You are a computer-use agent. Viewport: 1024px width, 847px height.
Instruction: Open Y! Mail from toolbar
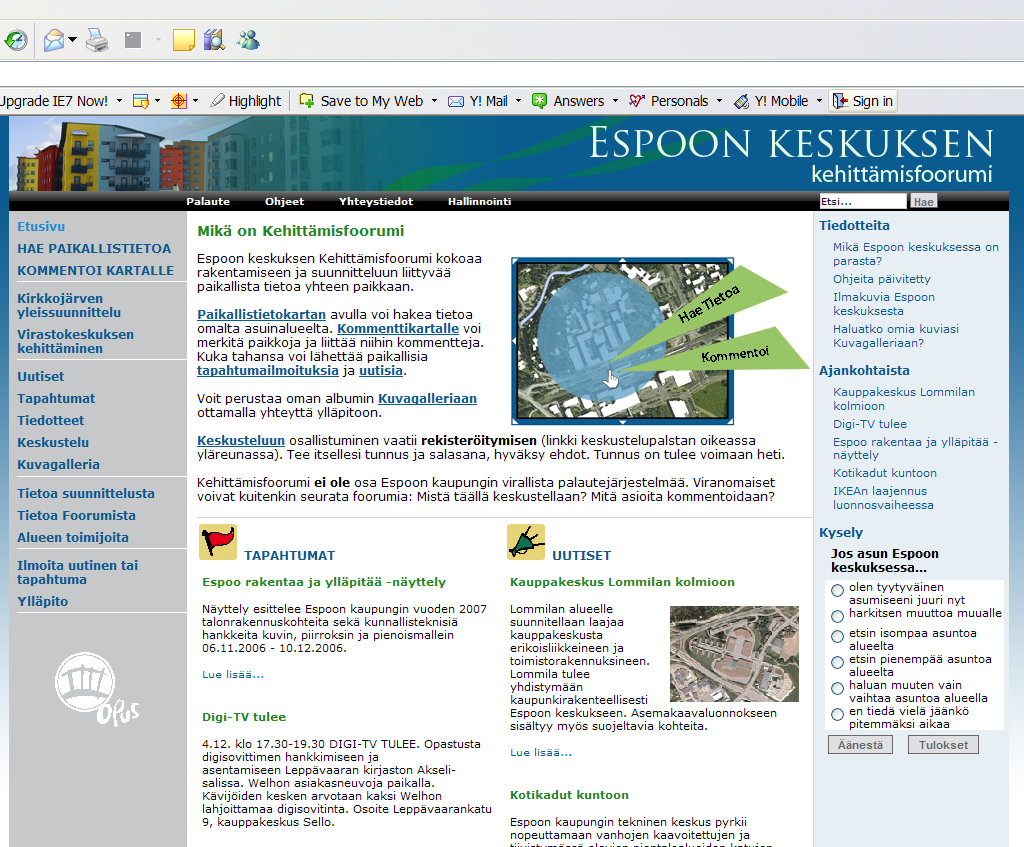tap(477, 101)
